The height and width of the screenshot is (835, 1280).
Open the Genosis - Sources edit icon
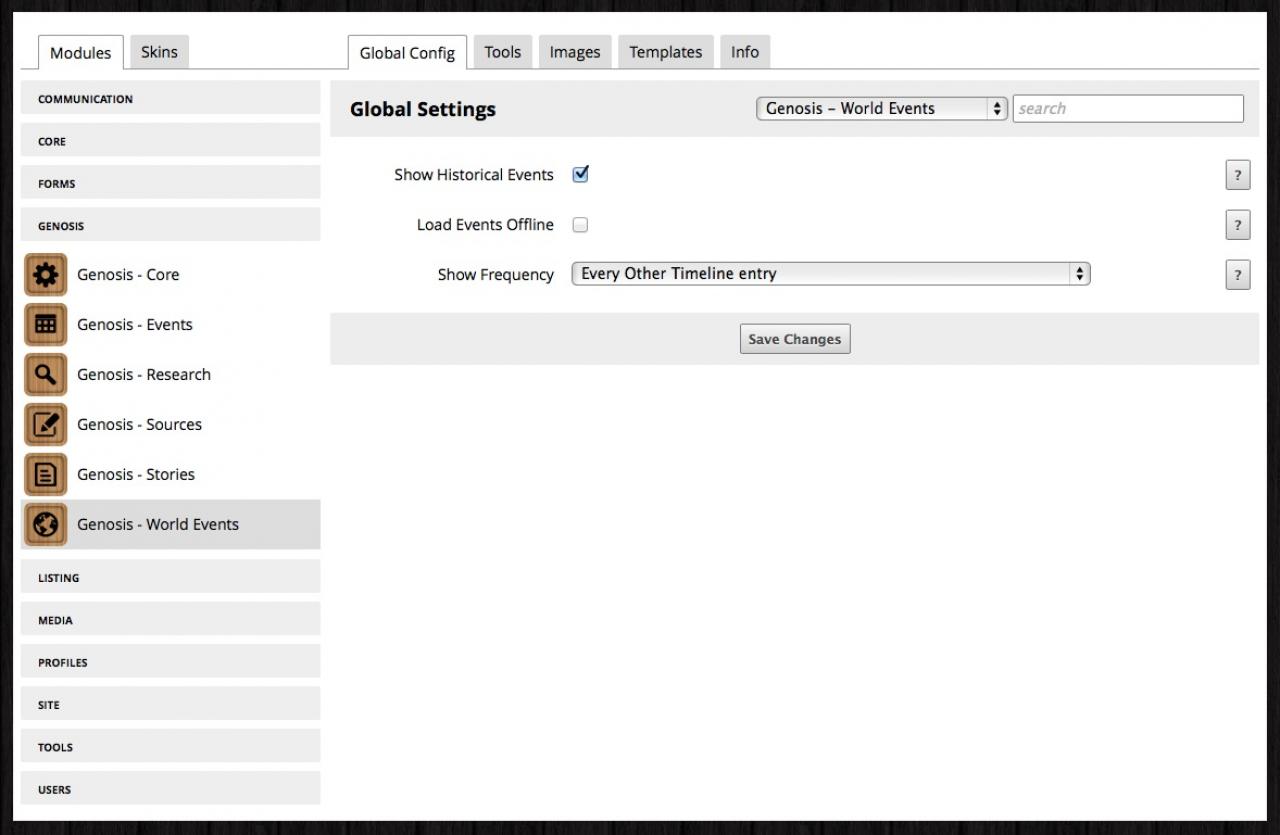46,425
